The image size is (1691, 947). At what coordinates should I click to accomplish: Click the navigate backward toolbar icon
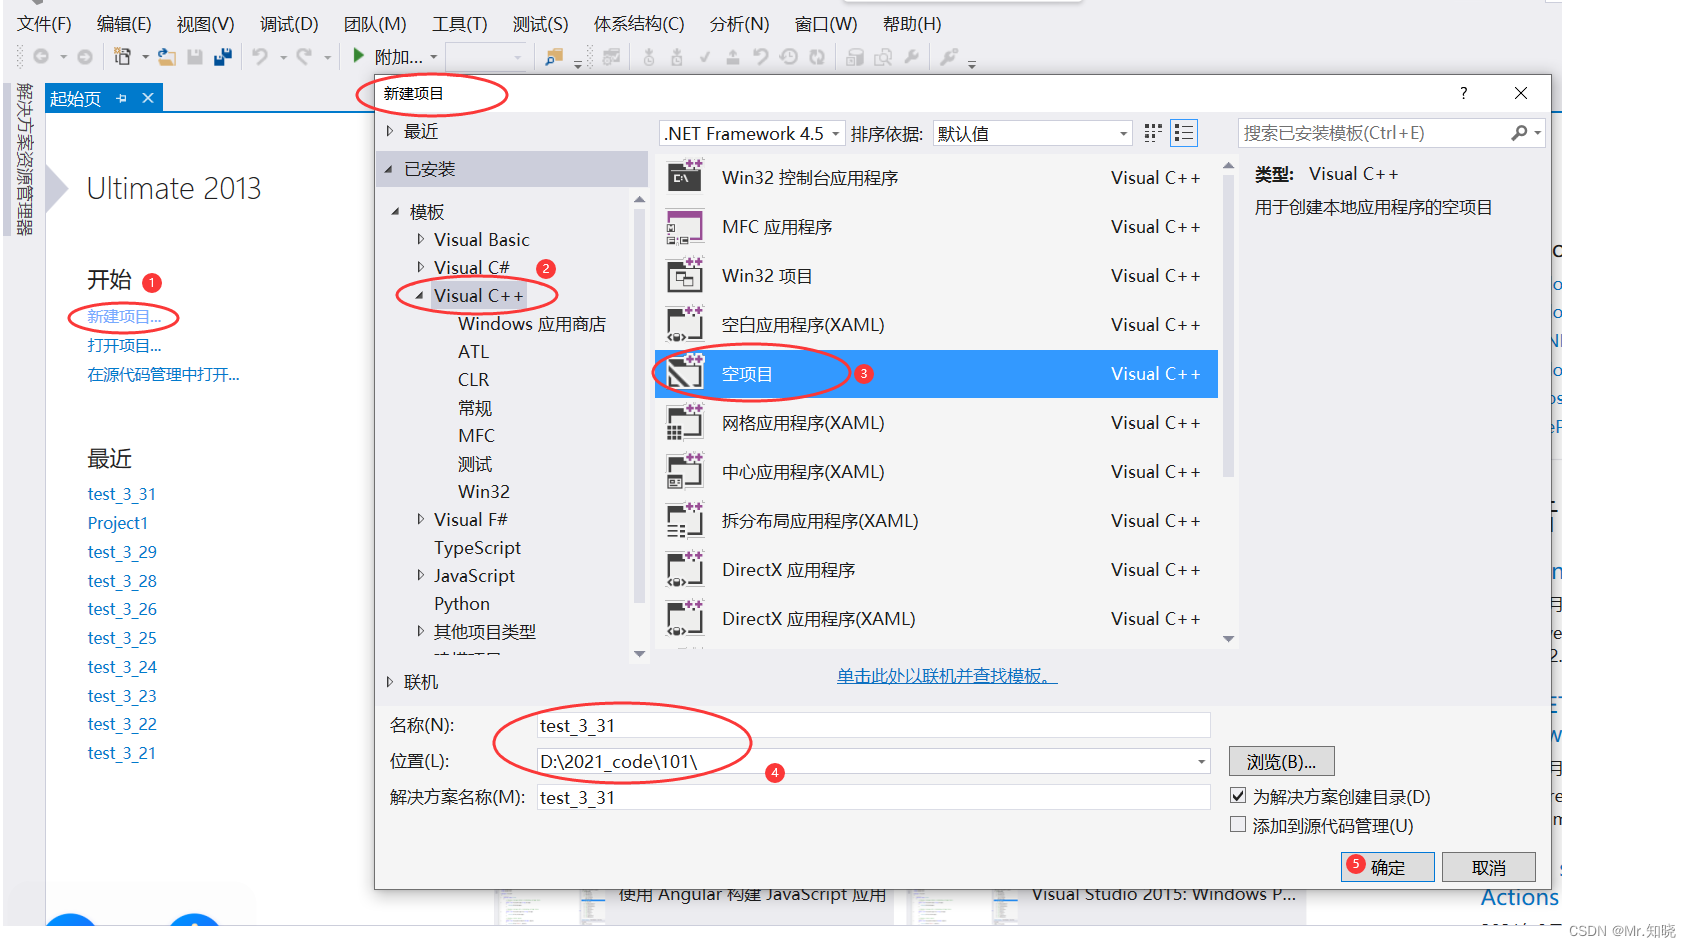coord(41,57)
